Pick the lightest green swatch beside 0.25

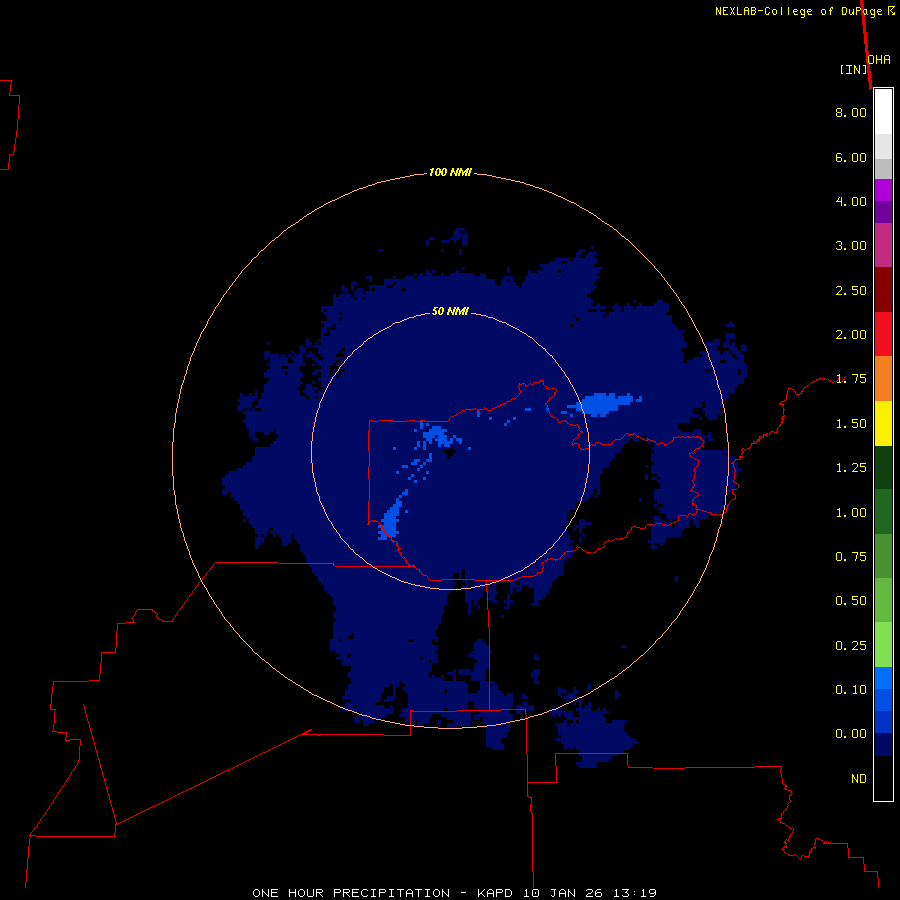pyautogui.click(x=883, y=645)
